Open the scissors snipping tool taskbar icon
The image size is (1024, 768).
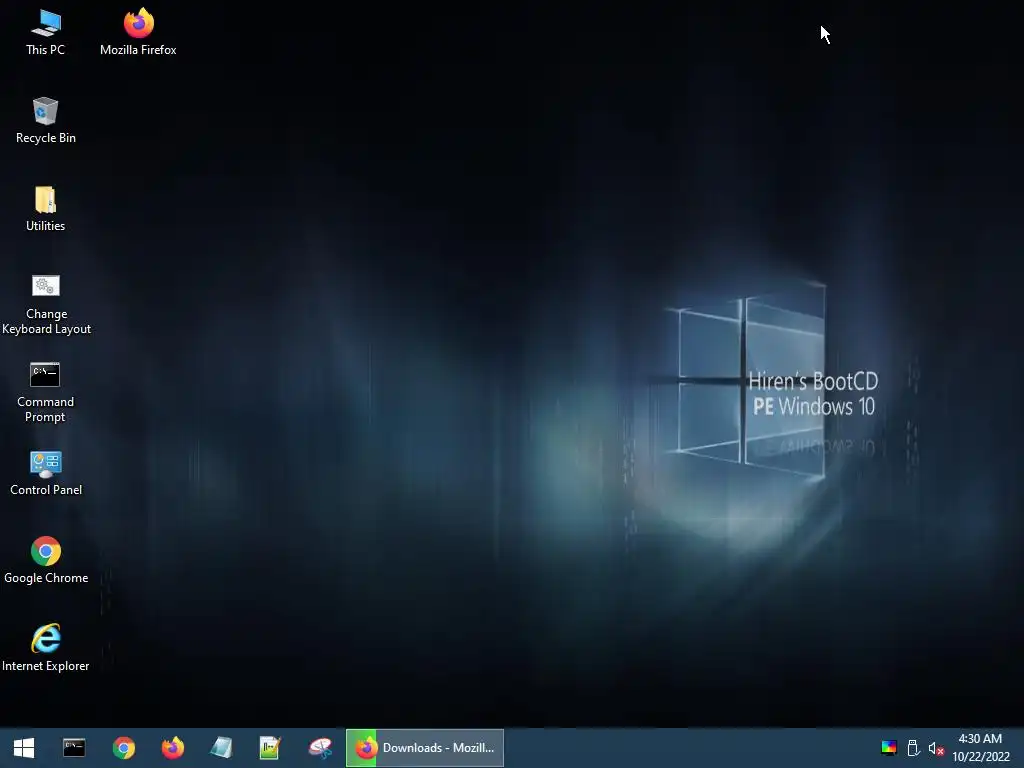[x=320, y=748]
